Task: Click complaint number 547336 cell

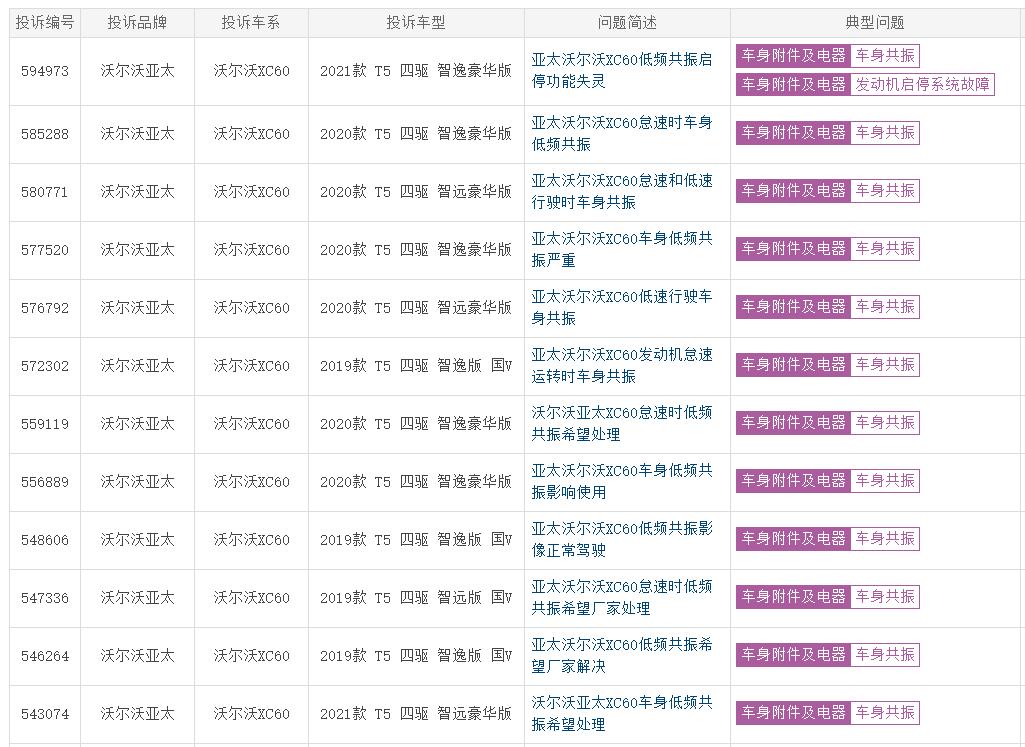Action: (x=45, y=598)
